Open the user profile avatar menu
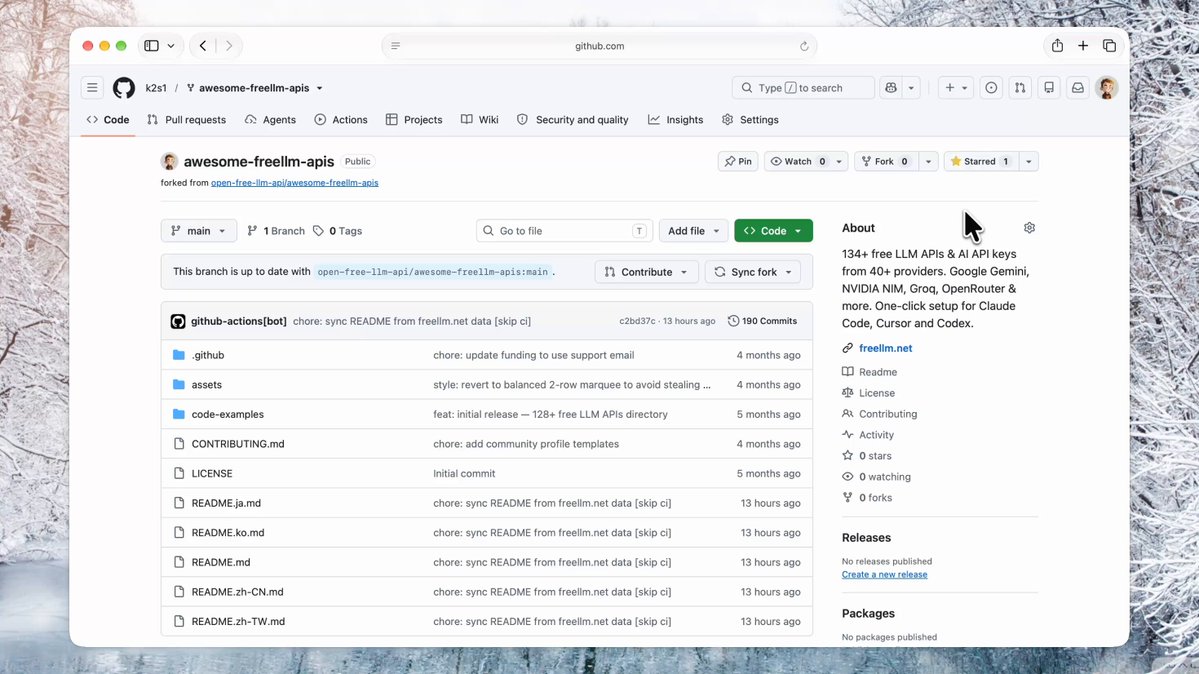Viewport: 1199px width, 674px height. pyautogui.click(x=1106, y=88)
